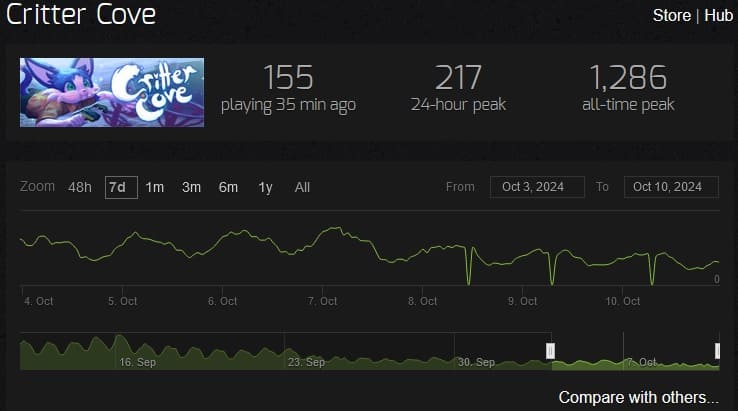
Task: Open Compare with others link
Action: pos(639,397)
